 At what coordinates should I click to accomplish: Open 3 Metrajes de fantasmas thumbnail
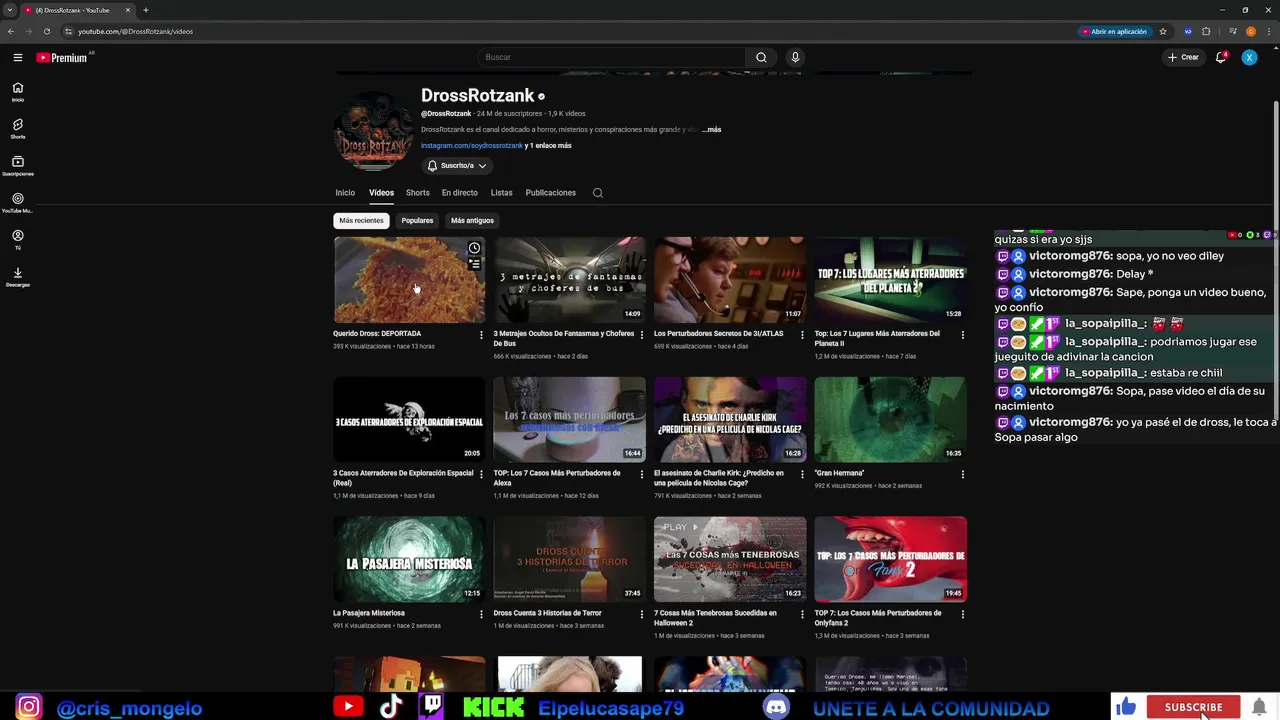[570, 280]
